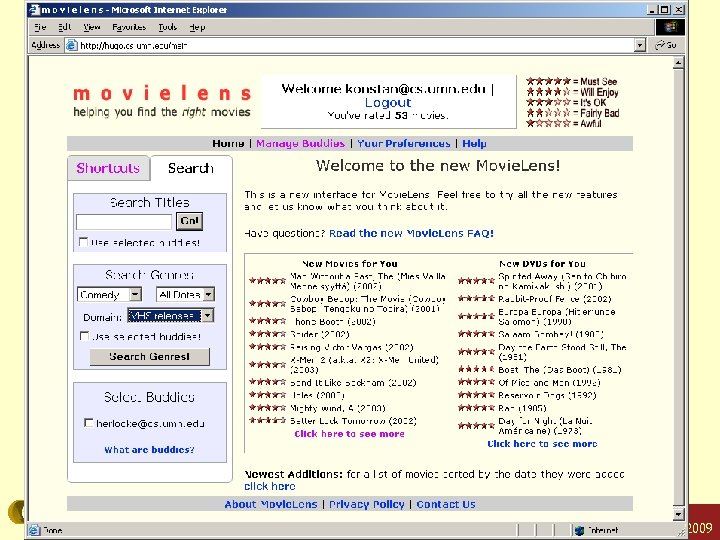
Task: Click the vertical scrollbar down arrow
Action: tap(679, 514)
